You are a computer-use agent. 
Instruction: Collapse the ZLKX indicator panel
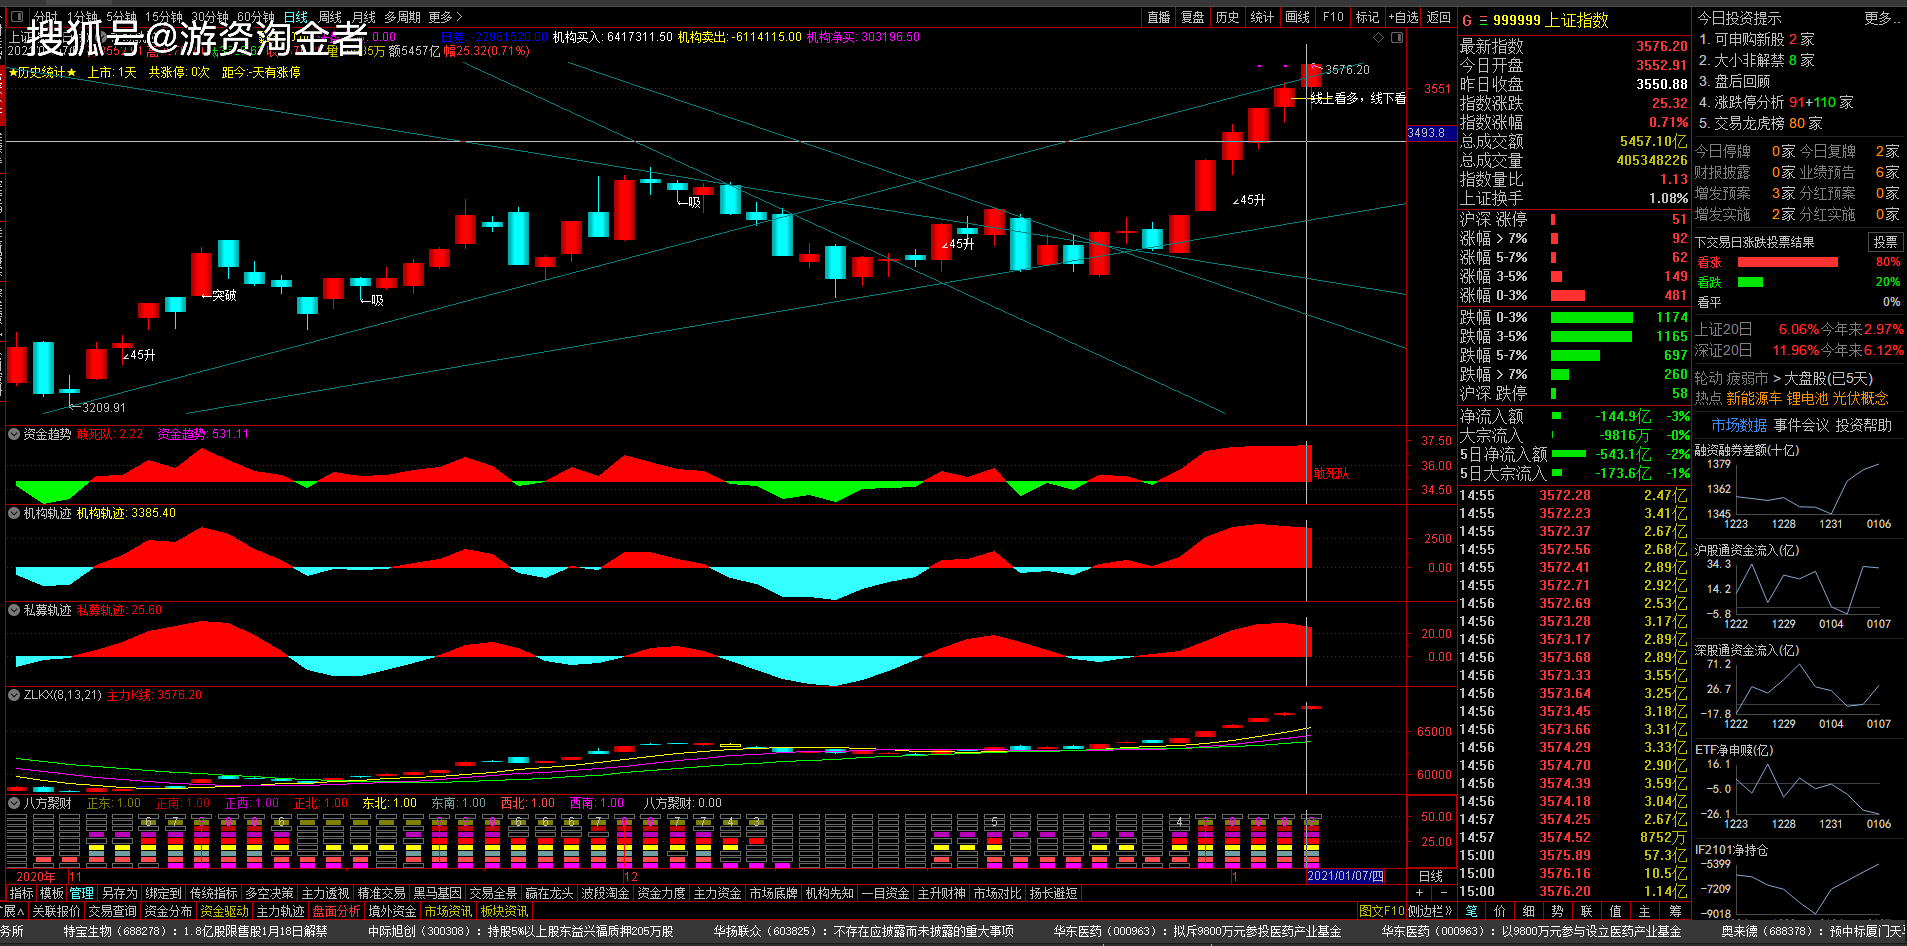pyautogui.click(x=14, y=695)
